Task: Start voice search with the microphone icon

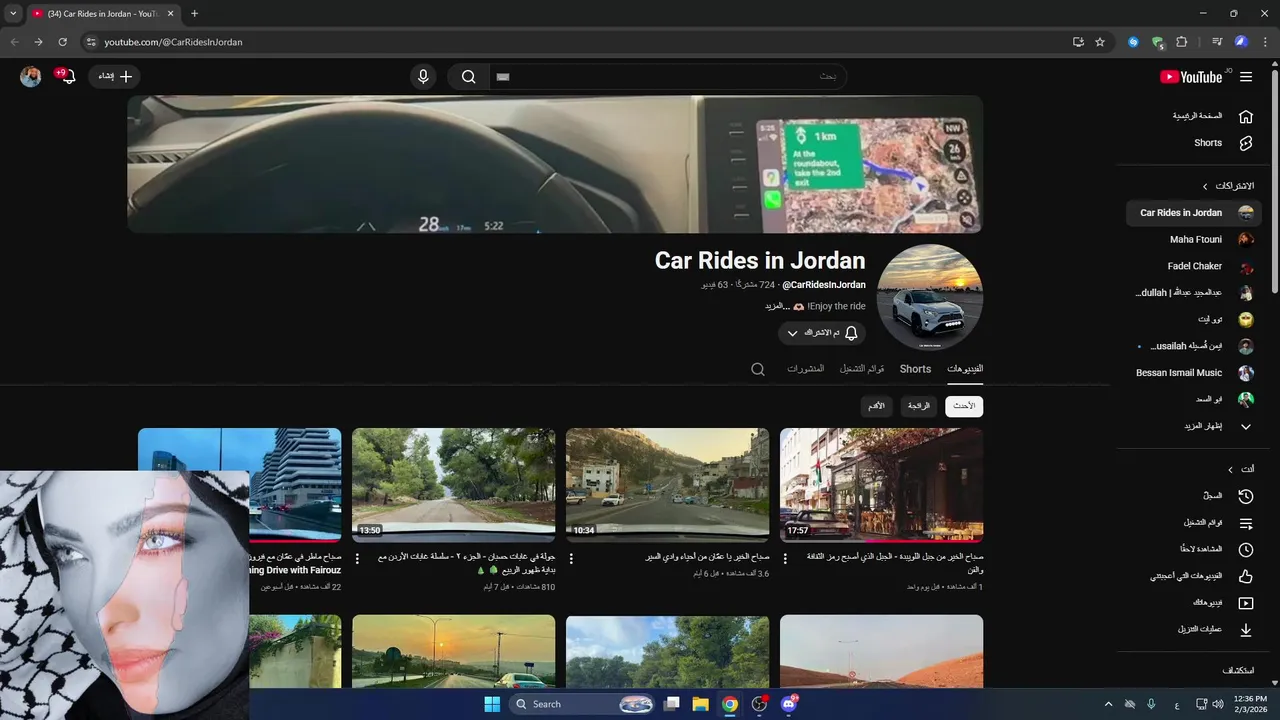Action: point(423,77)
